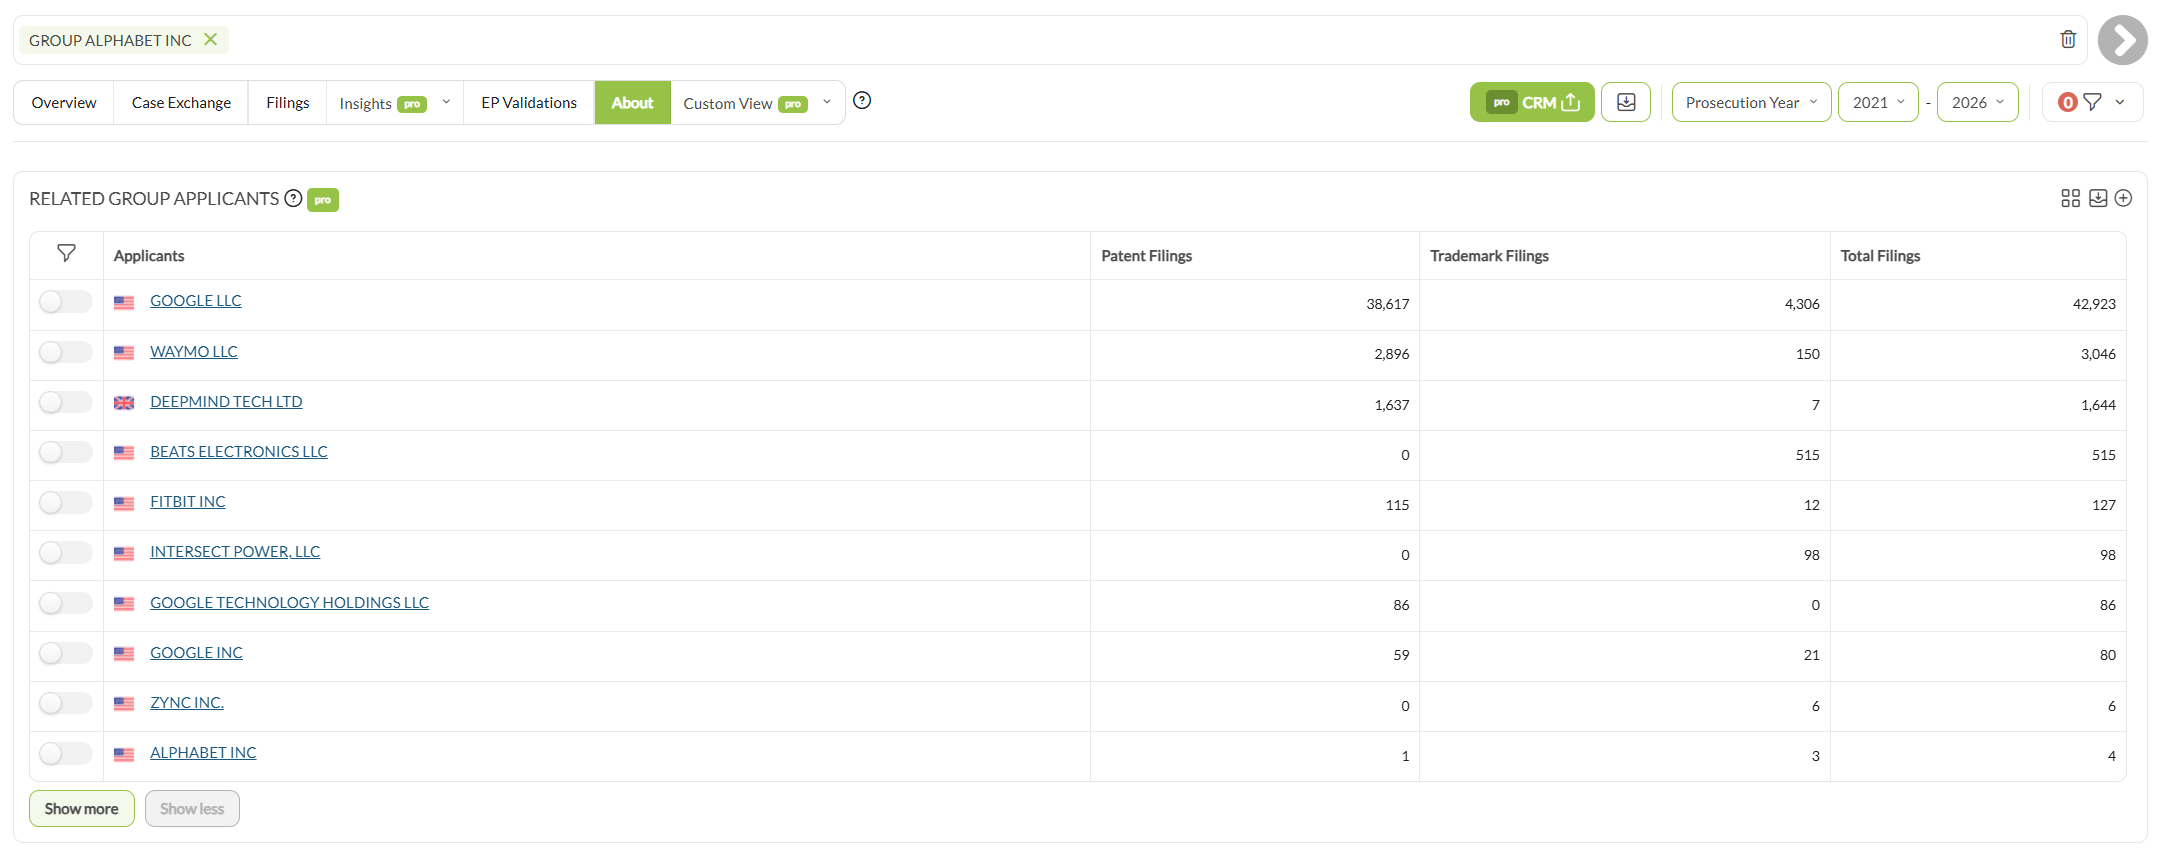
Task: Open the 2021 start year dropdown
Action: (1878, 102)
